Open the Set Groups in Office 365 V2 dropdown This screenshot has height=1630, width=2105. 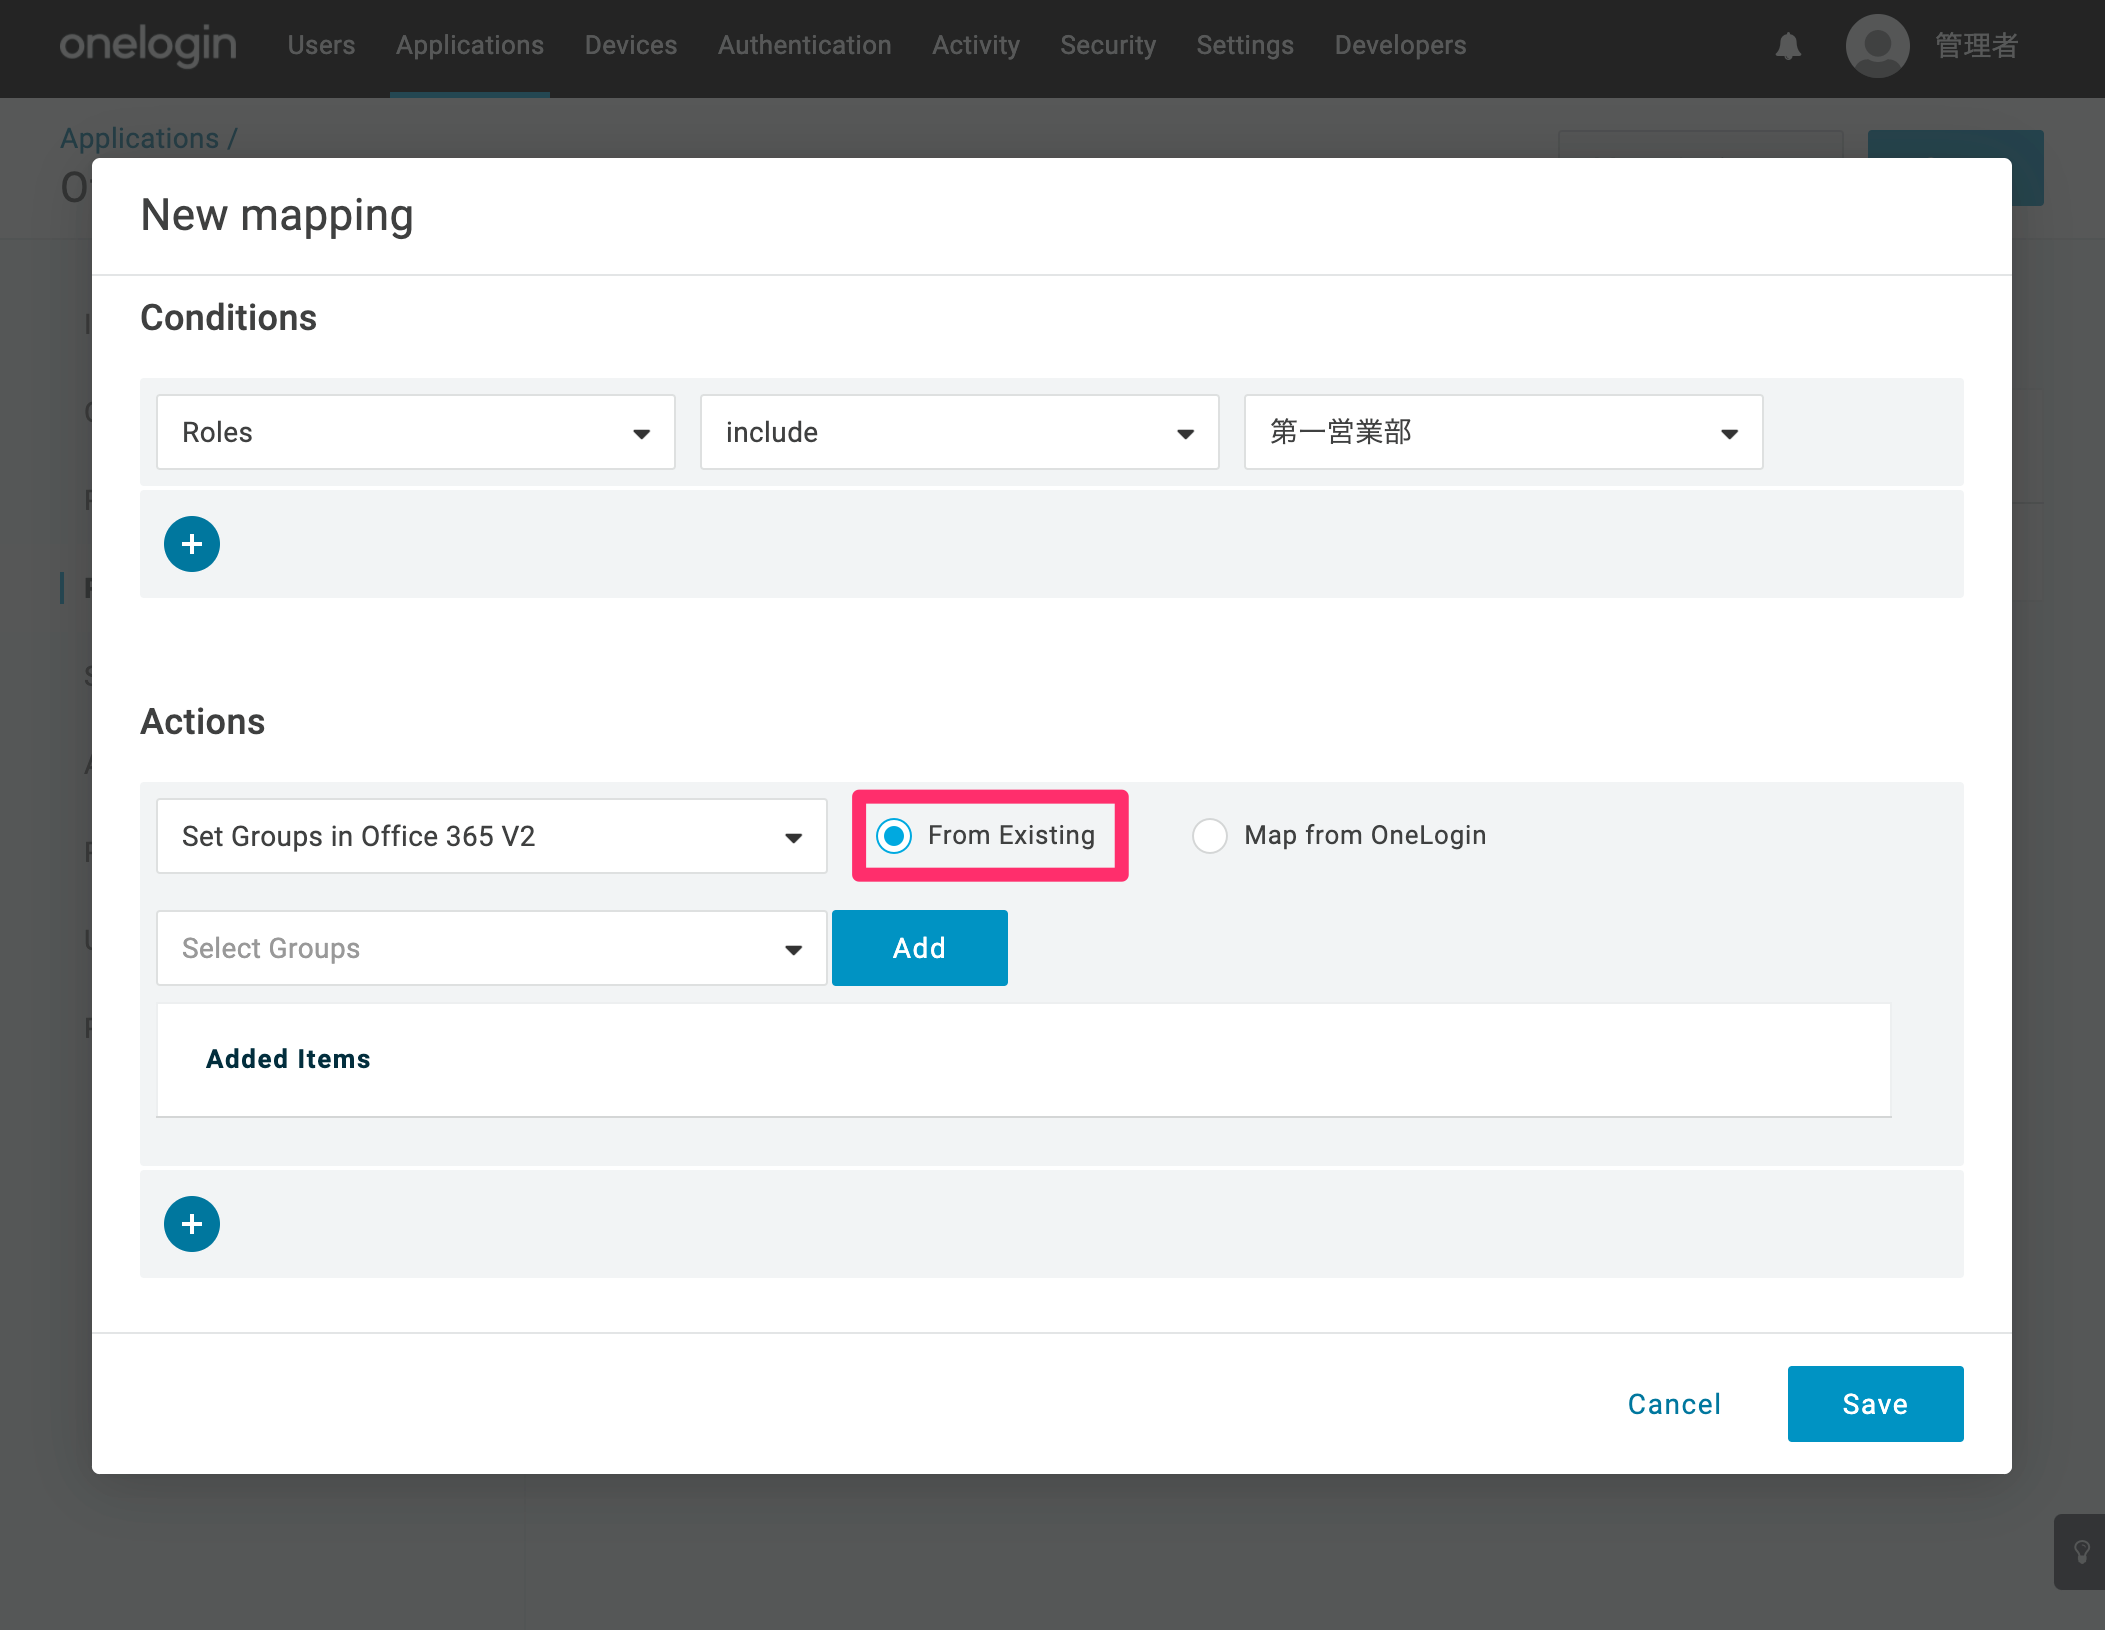coord(492,836)
